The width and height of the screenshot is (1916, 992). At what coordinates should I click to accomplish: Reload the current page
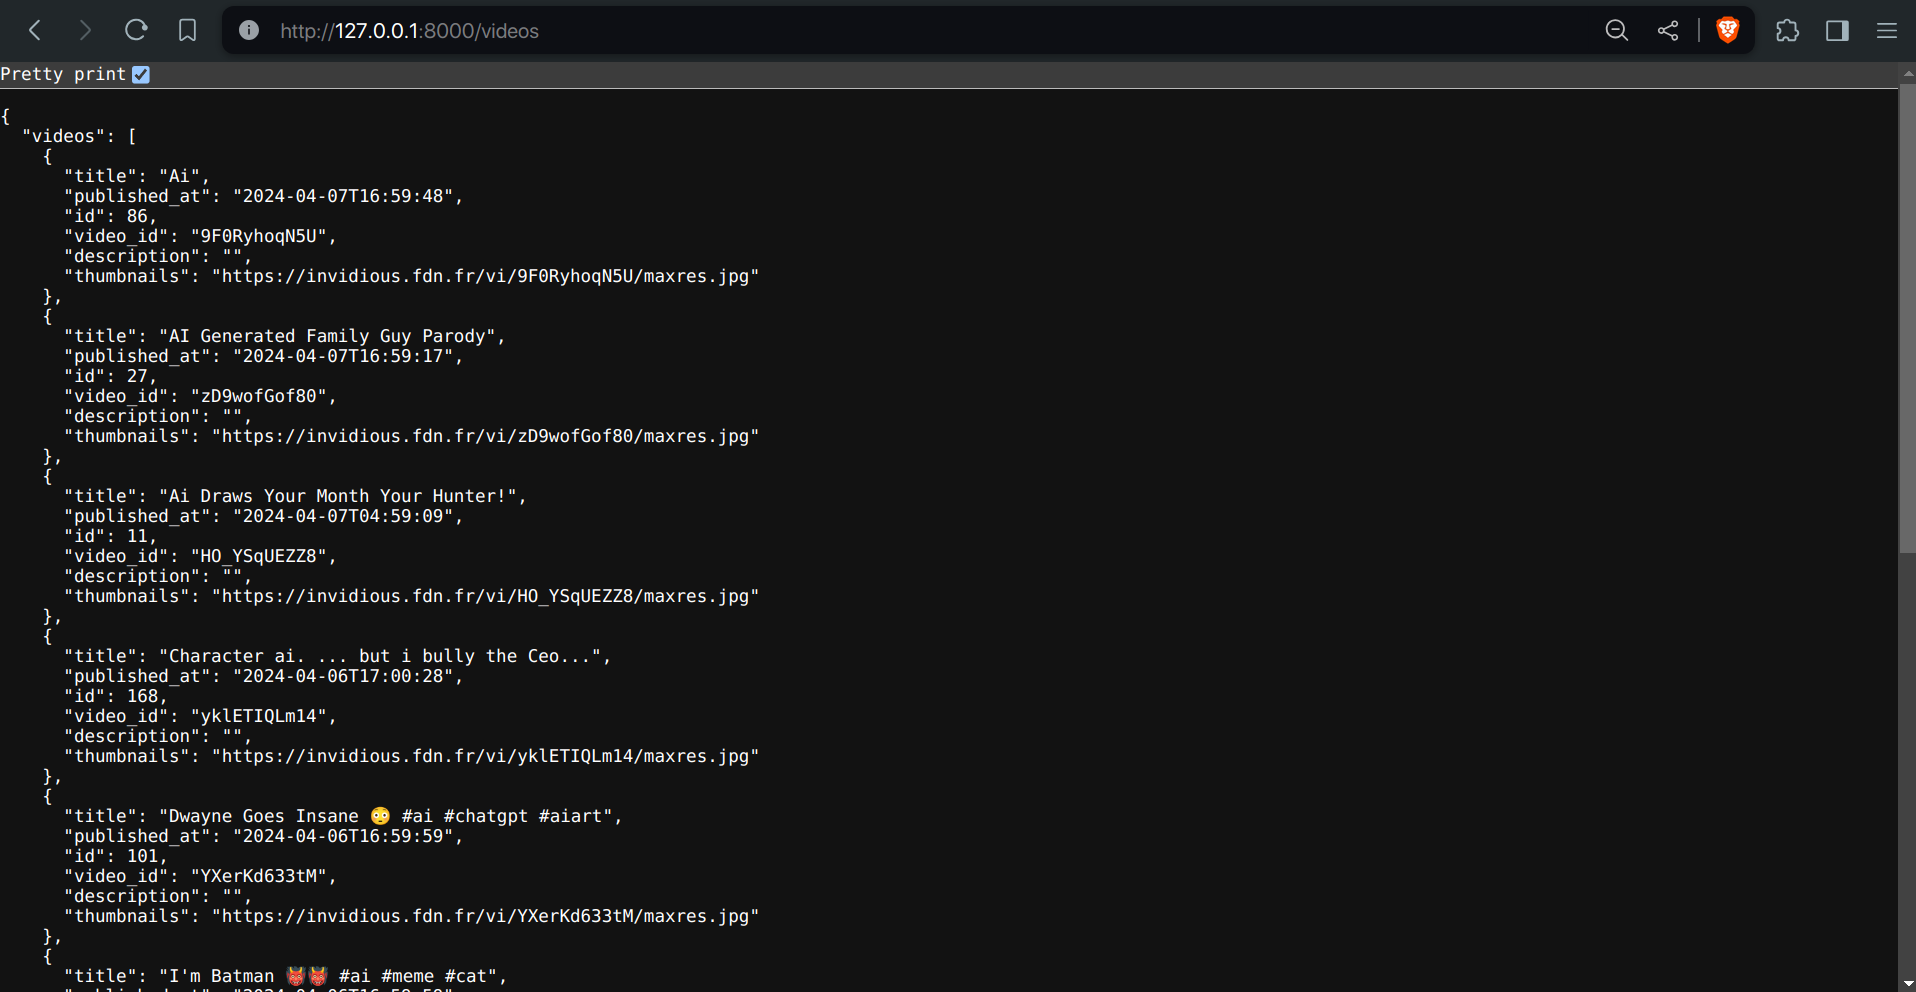pyautogui.click(x=136, y=31)
